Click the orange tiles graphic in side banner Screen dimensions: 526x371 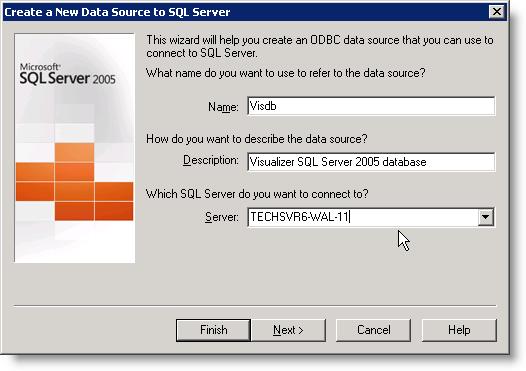pyautogui.click(x=74, y=181)
